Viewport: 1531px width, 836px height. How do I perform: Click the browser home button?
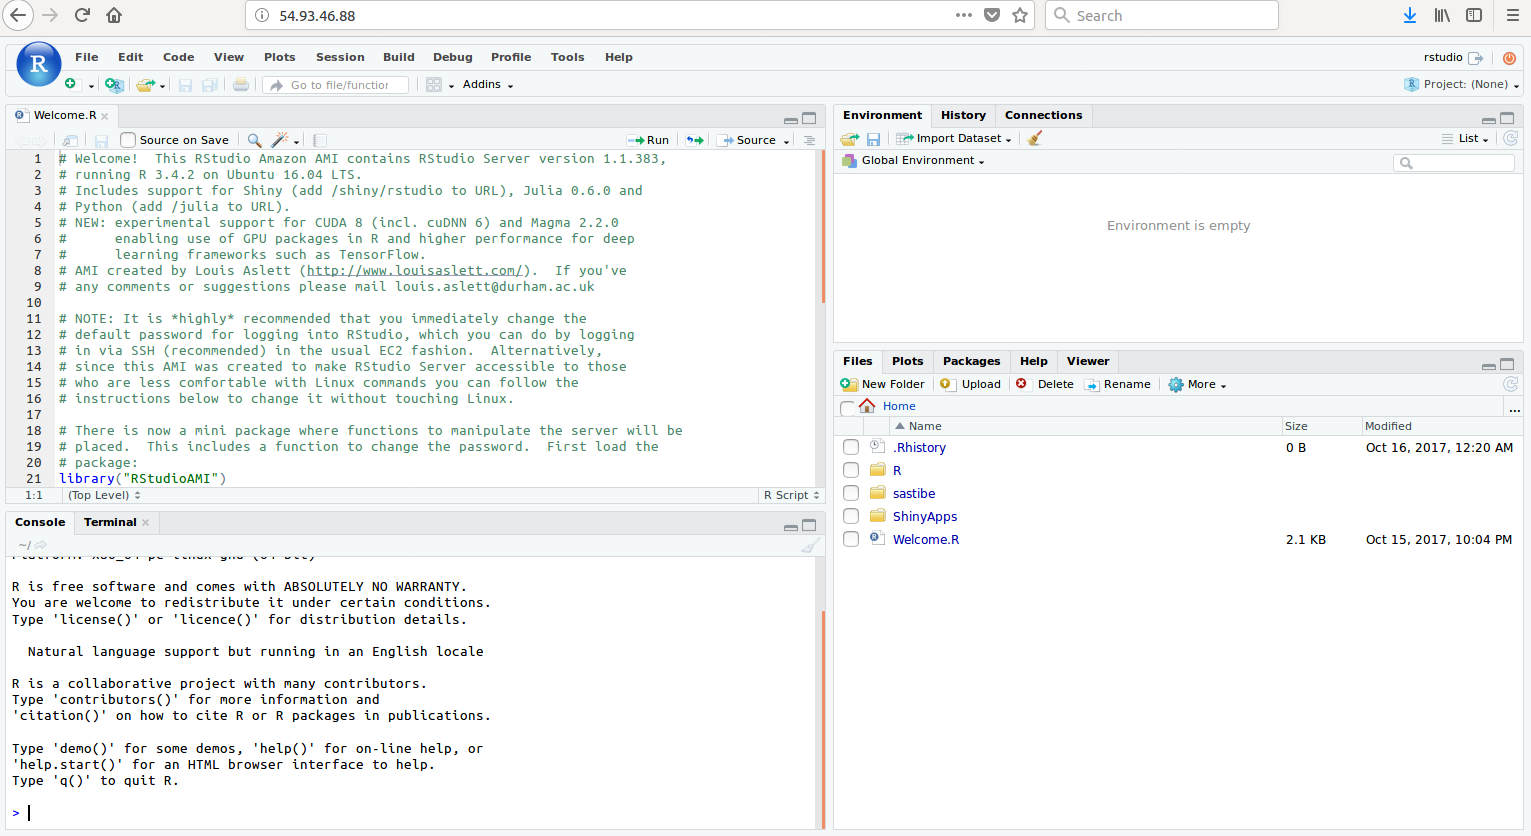pos(114,15)
